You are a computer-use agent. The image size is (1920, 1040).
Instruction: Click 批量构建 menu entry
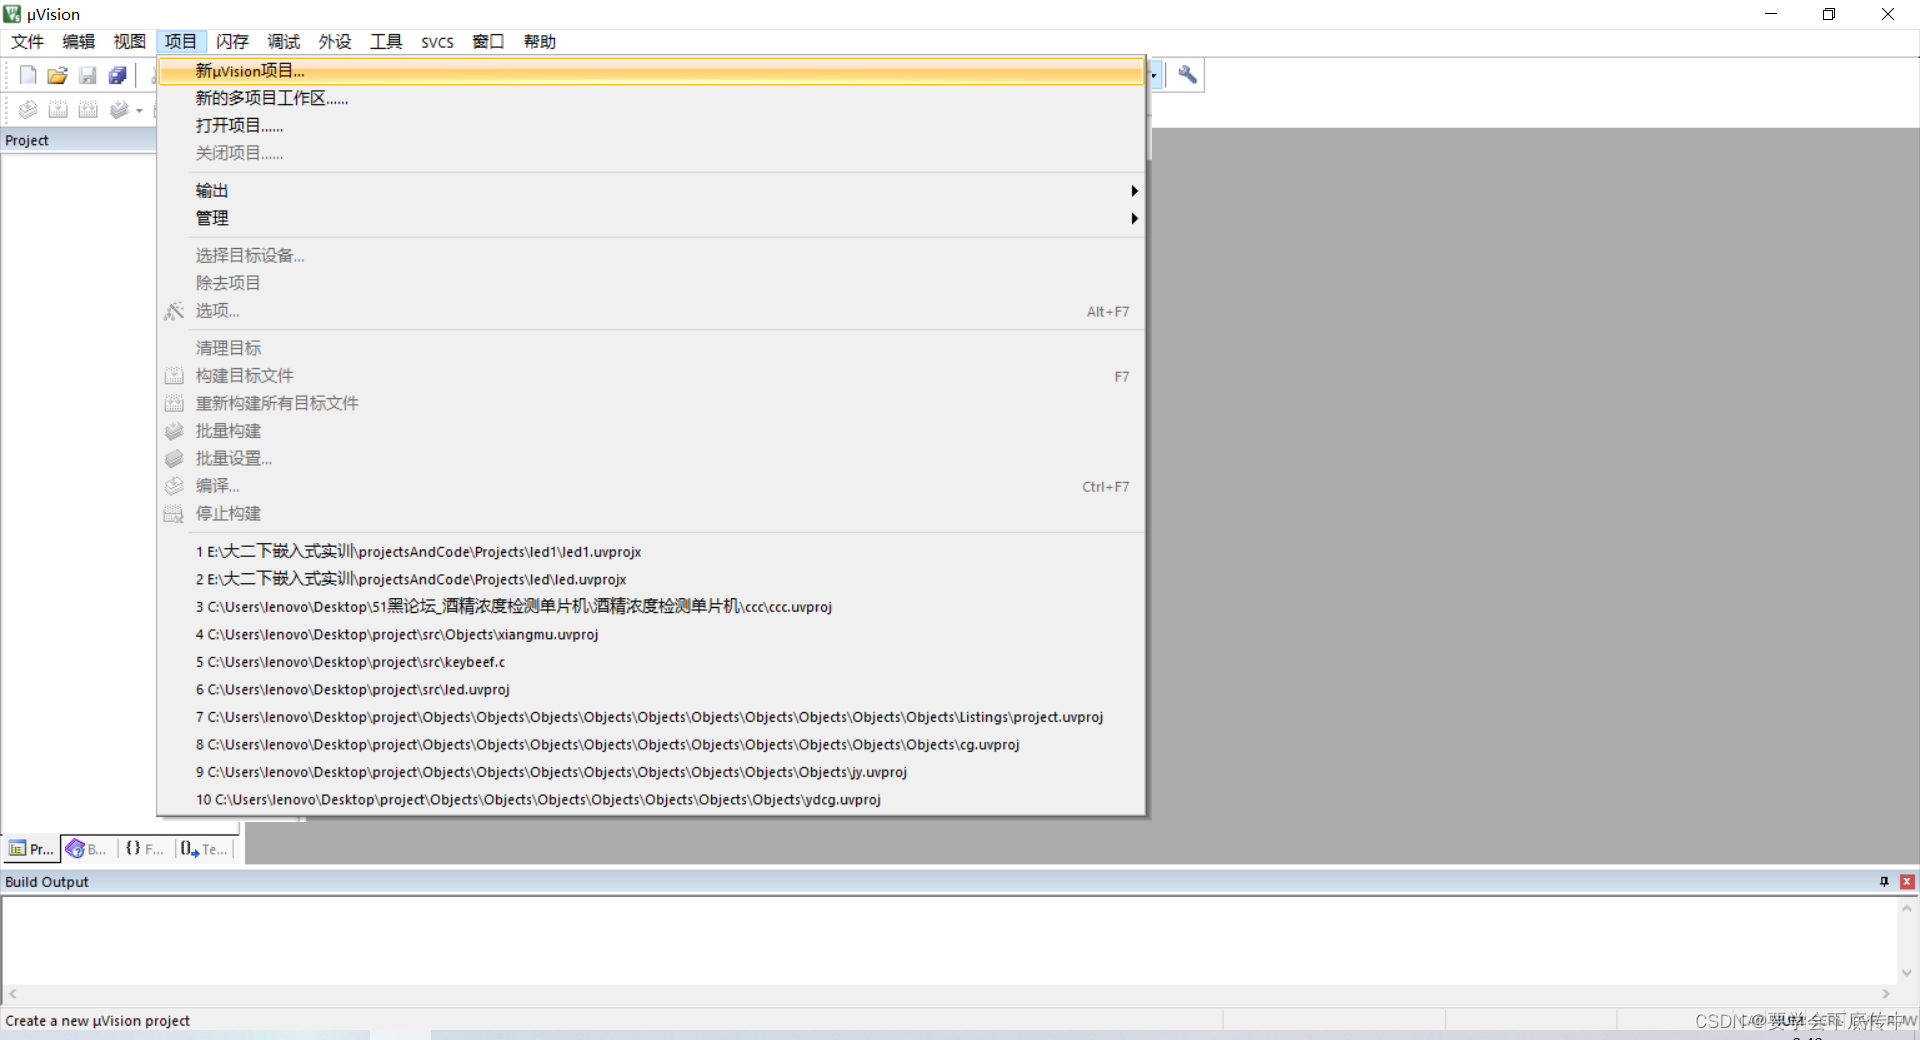(x=651, y=431)
